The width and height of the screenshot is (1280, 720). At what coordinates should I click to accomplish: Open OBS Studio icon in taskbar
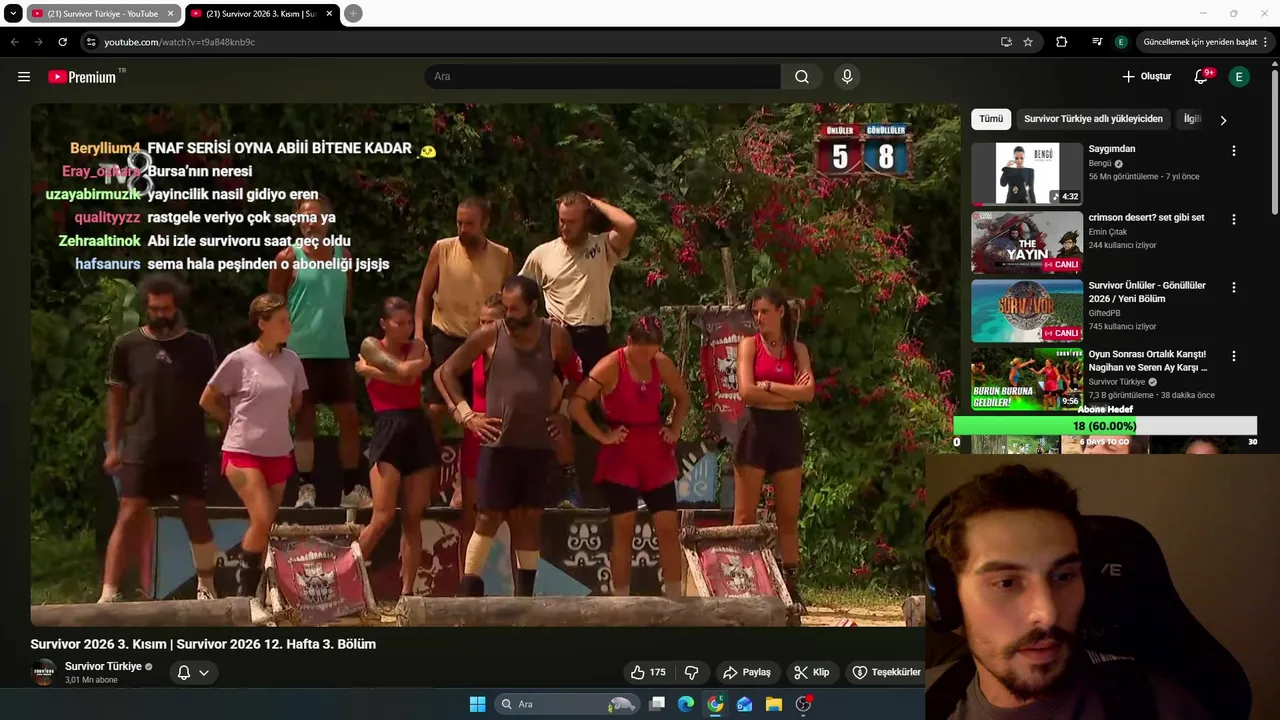point(803,704)
